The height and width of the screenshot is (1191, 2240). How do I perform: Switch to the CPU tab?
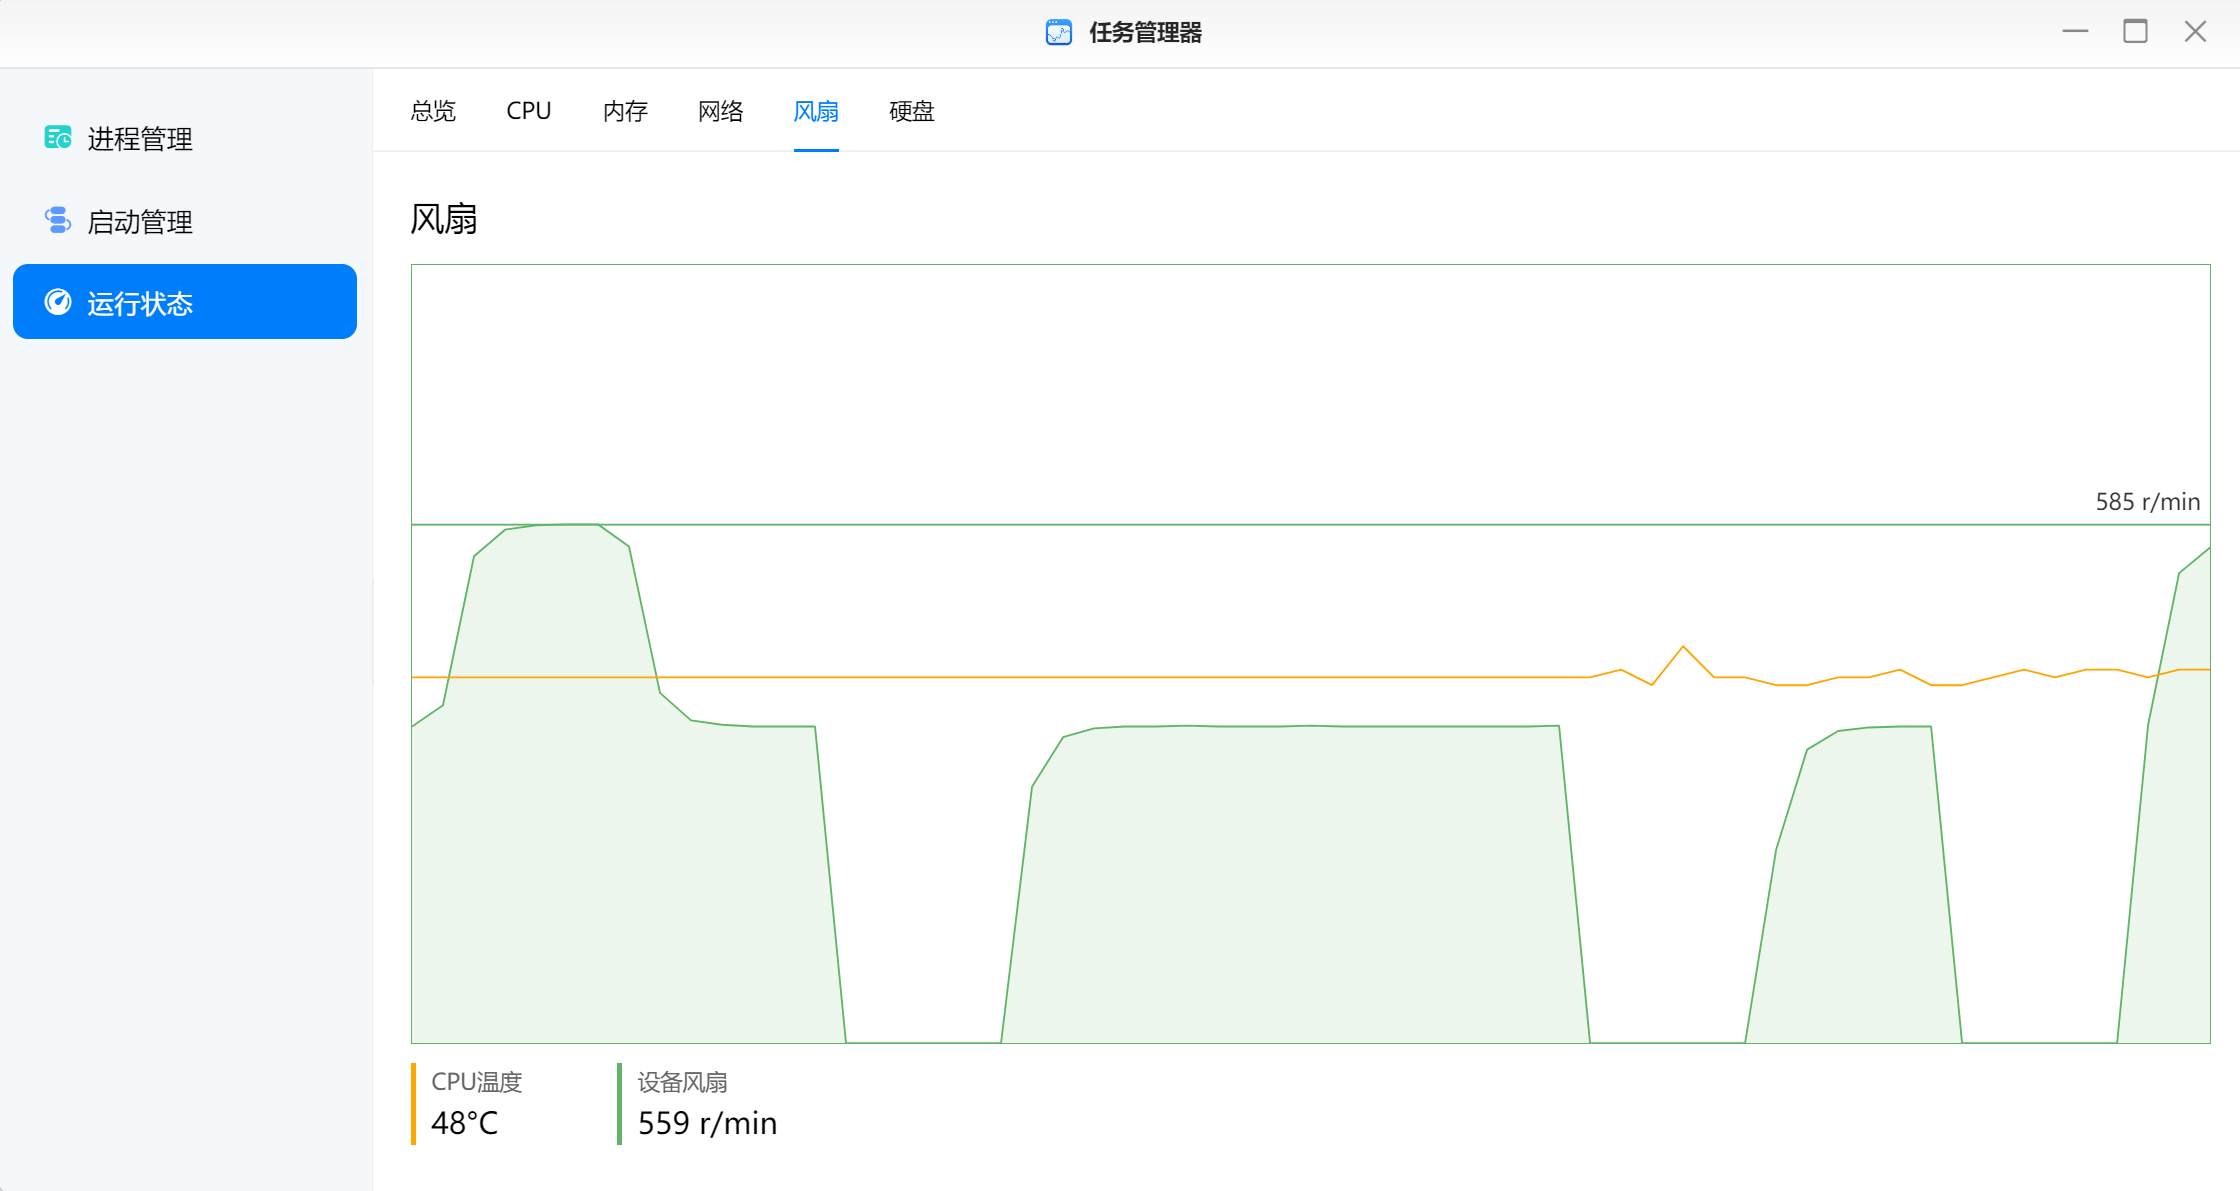[528, 111]
